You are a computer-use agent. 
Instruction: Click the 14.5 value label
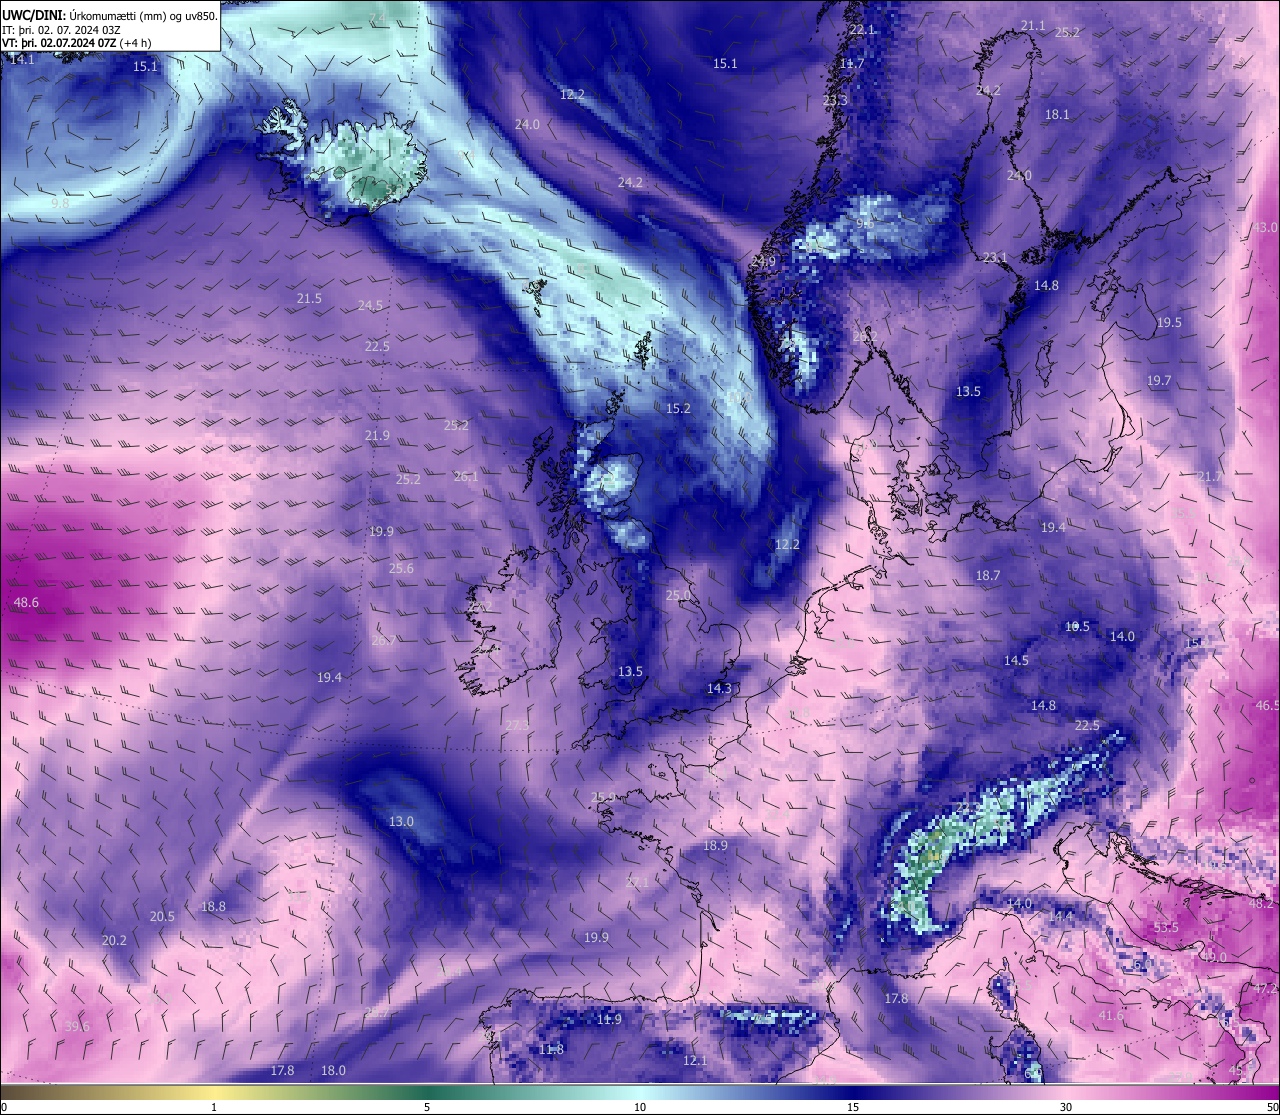click(x=1016, y=660)
